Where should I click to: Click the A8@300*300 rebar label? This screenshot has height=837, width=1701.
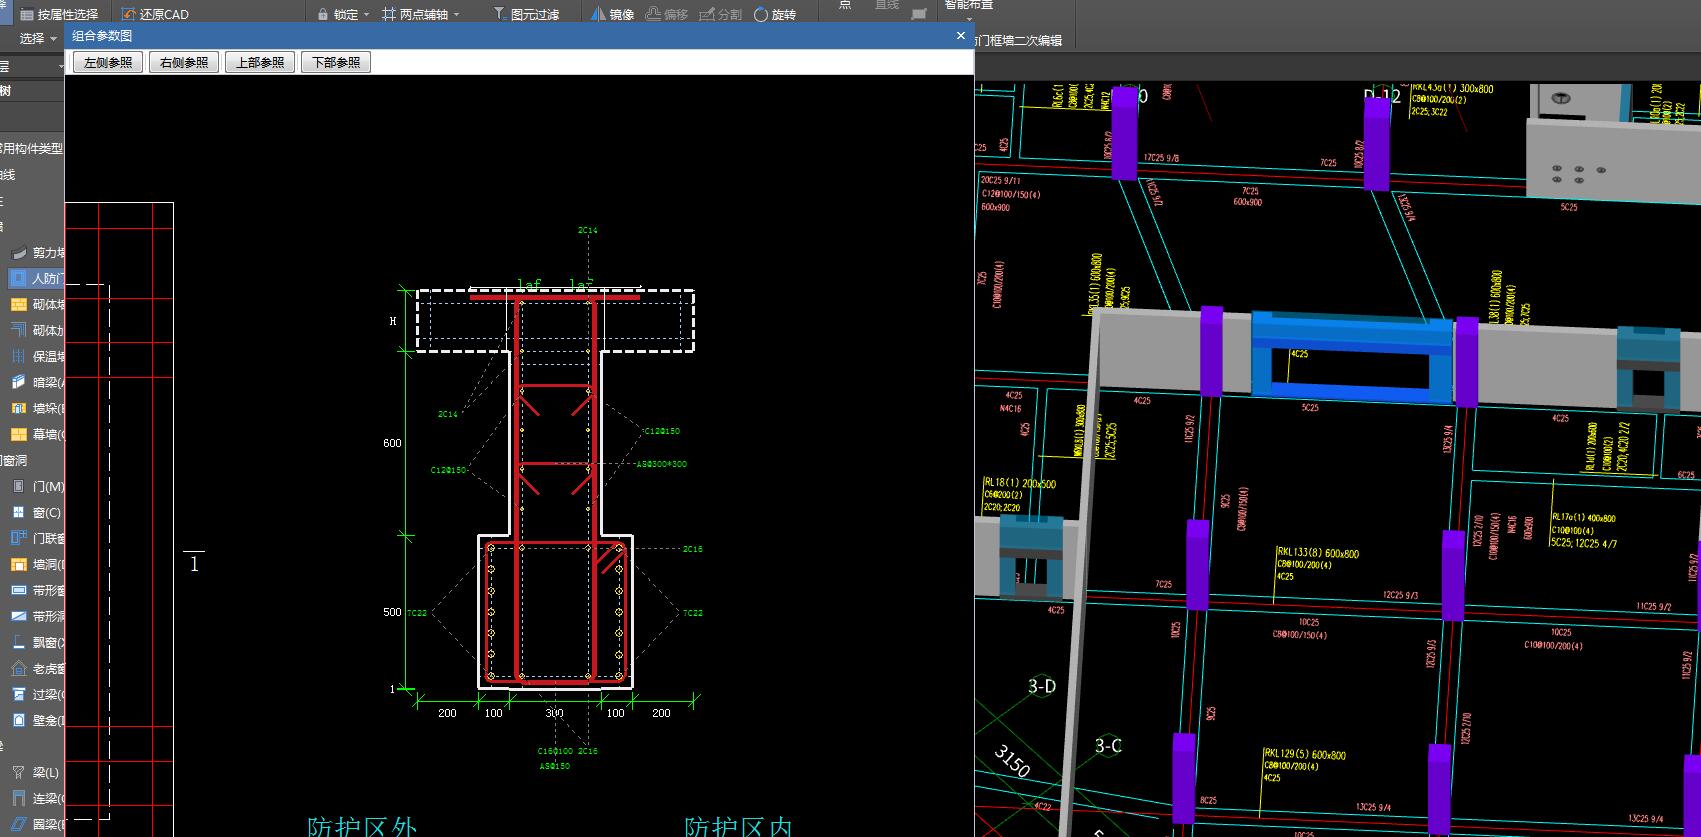pos(661,464)
